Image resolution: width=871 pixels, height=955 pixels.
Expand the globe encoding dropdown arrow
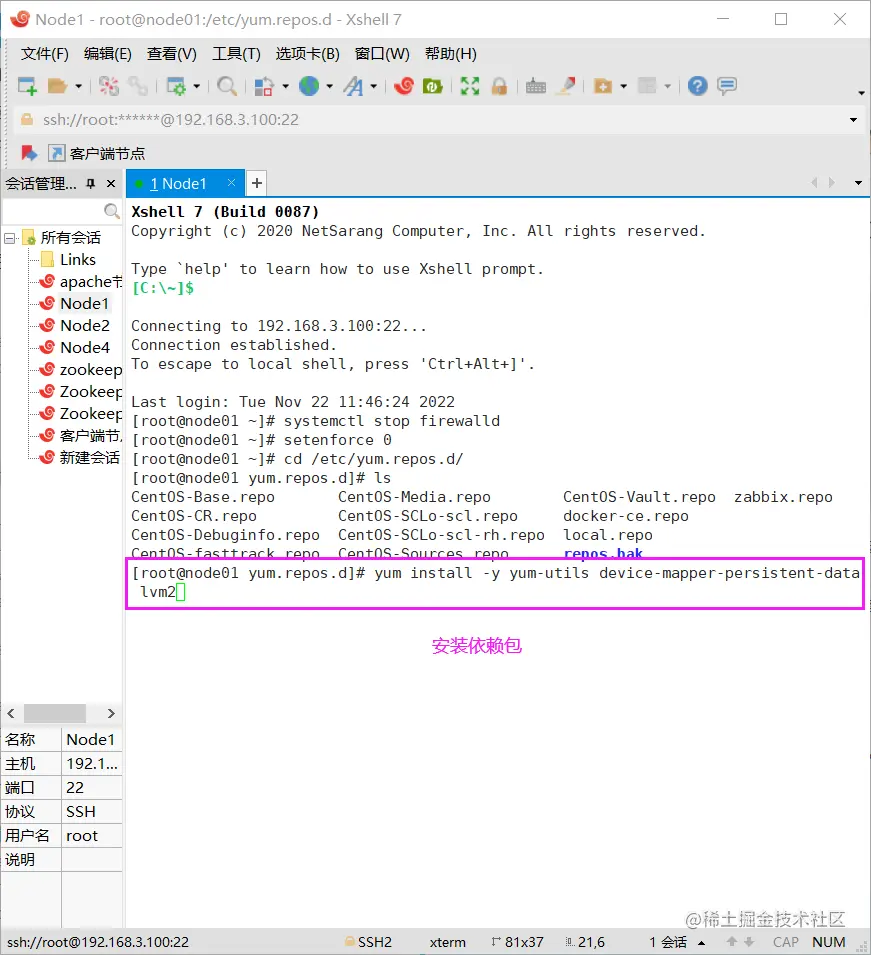coord(330,86)
